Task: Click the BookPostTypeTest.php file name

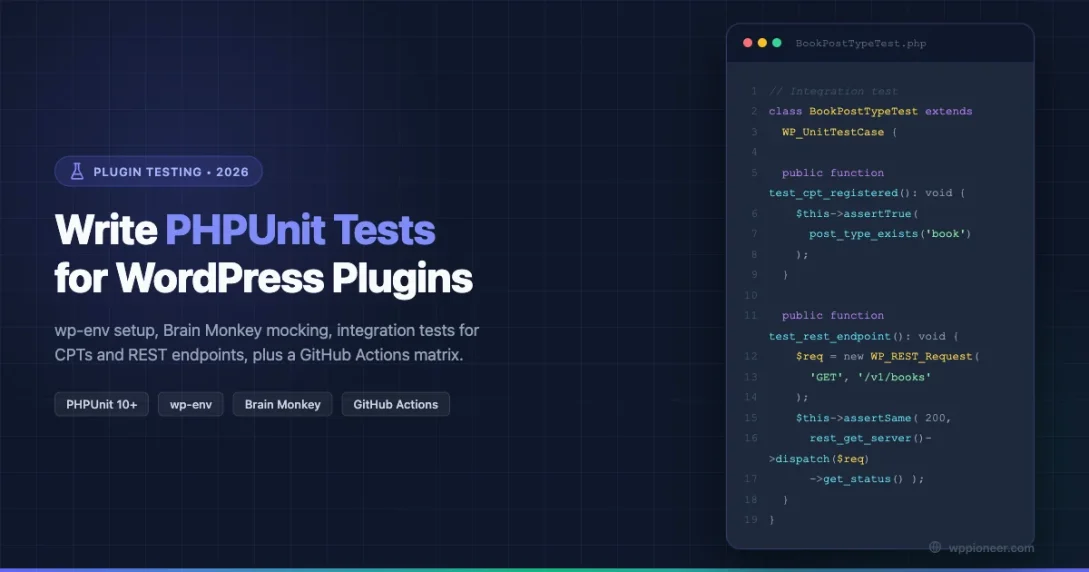Action: [861, 43]
